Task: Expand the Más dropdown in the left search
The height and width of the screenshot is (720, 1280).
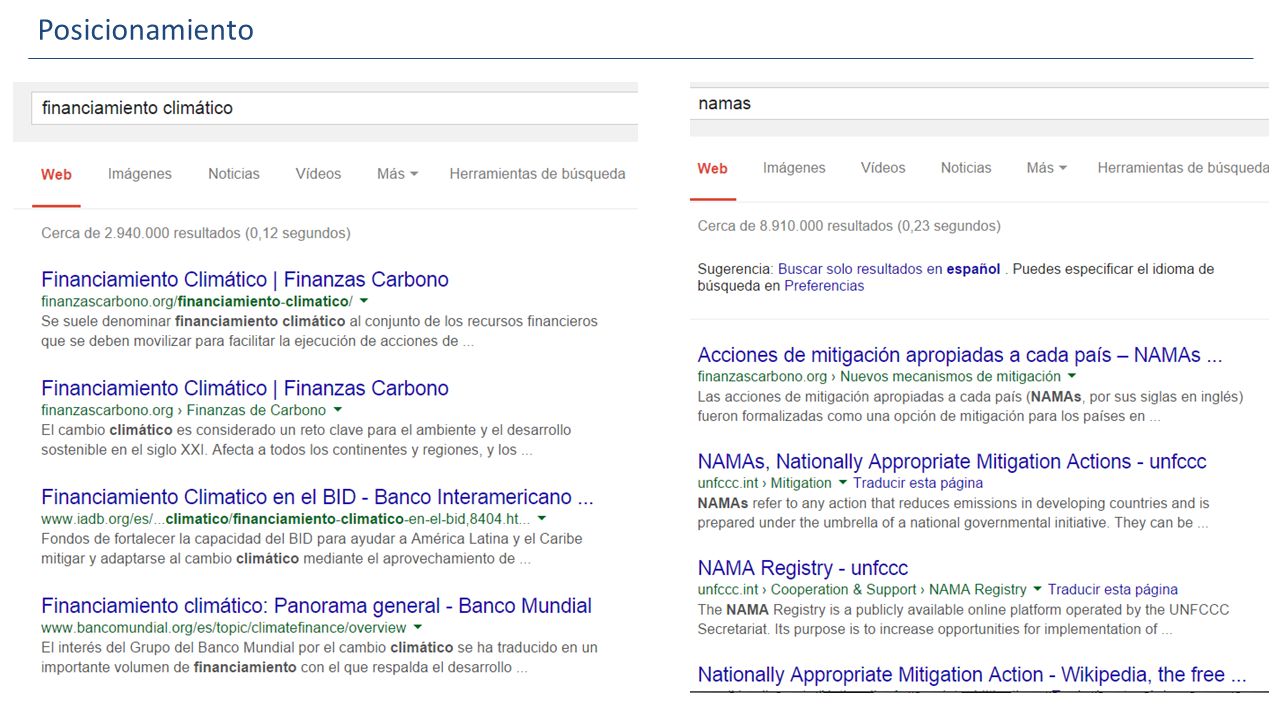Action: pyautogui.click(x=397, y=174)
